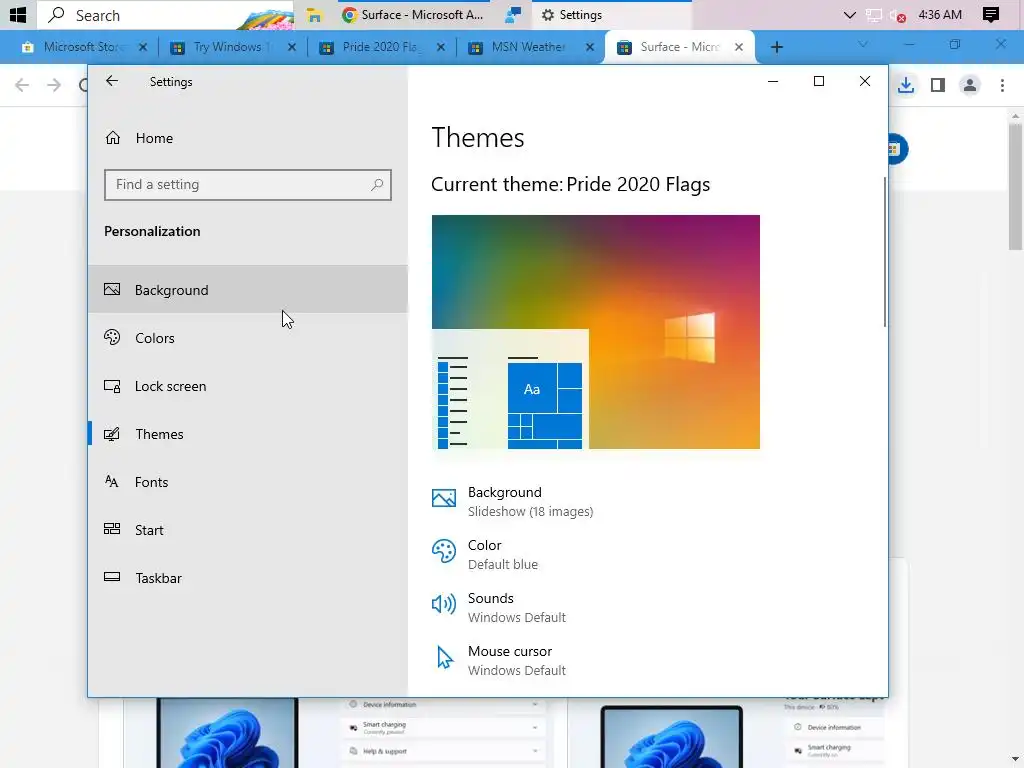Viewport: 1024px width, 768px height.
Task: Click the Lock screen icon in the sidebar
Action: pos(112,386)
